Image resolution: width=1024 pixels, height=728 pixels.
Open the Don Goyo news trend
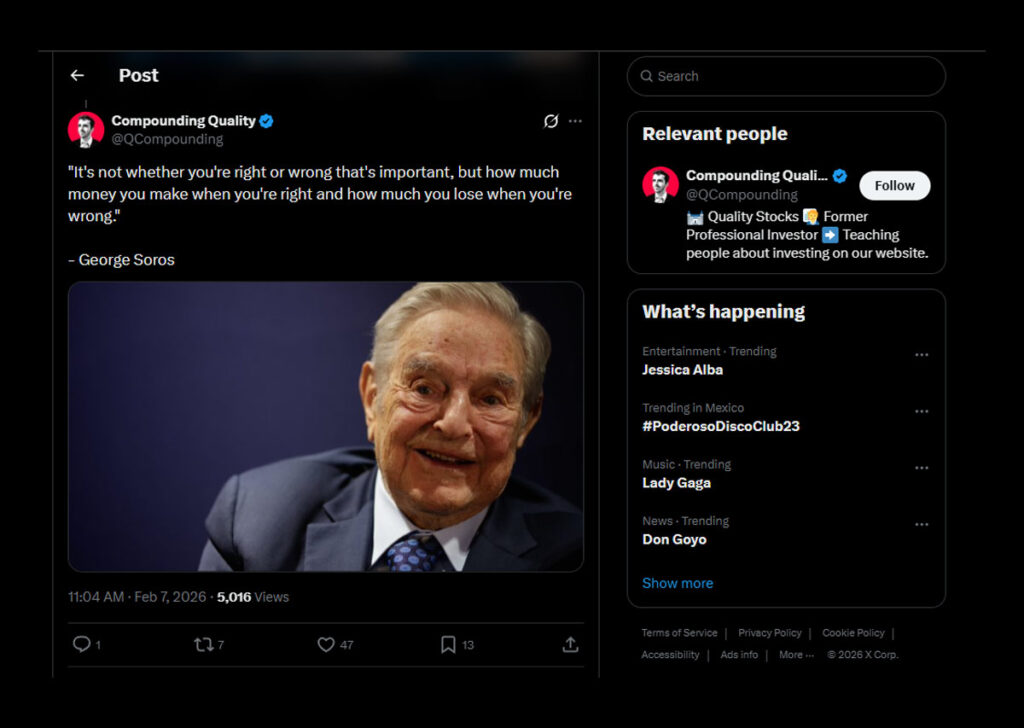tap(674, 540)
